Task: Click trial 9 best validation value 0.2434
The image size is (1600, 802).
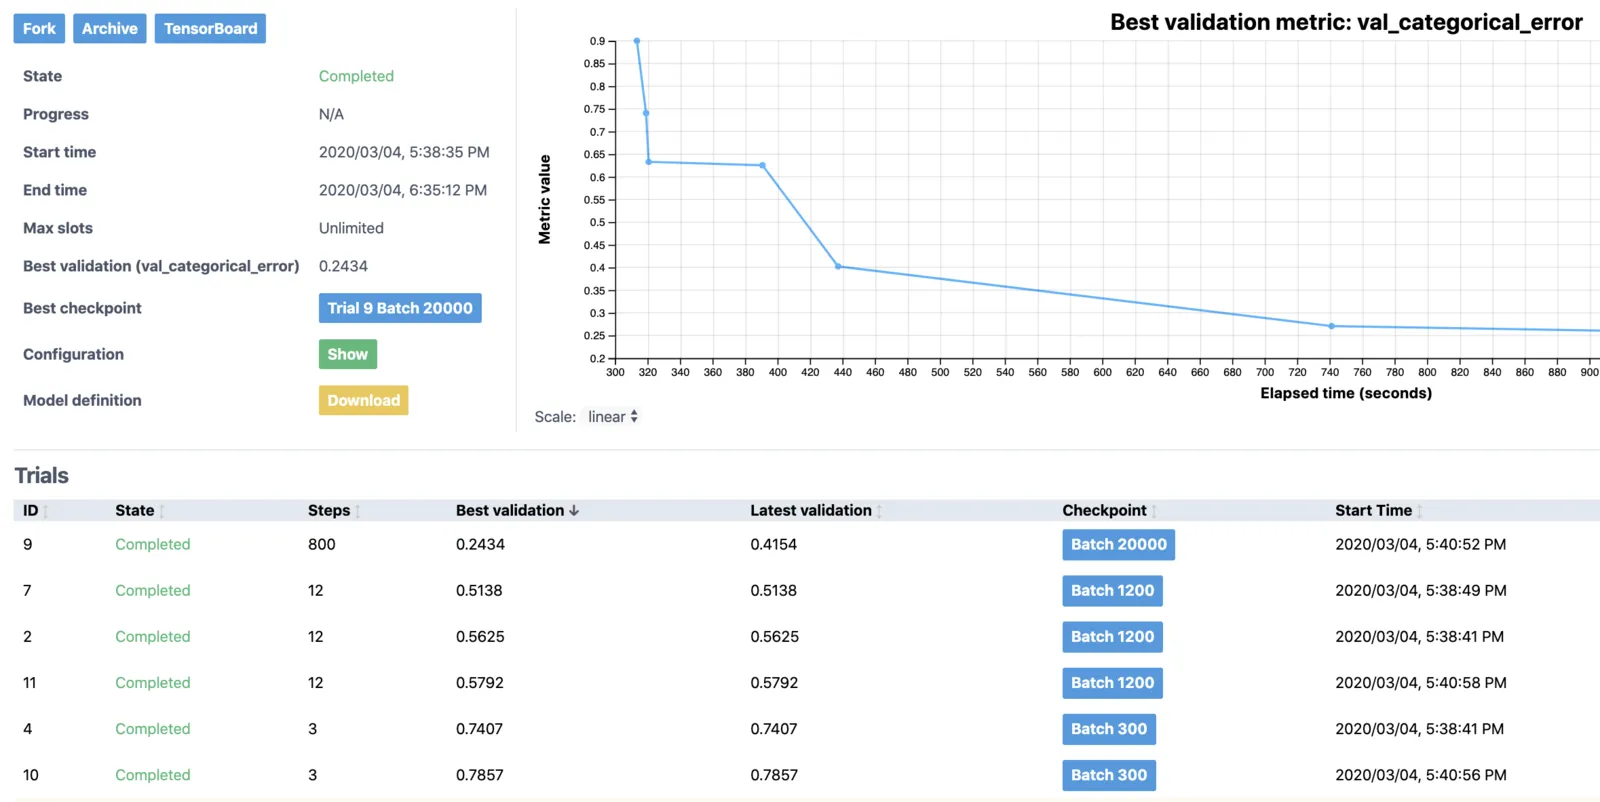Action: 480,544
